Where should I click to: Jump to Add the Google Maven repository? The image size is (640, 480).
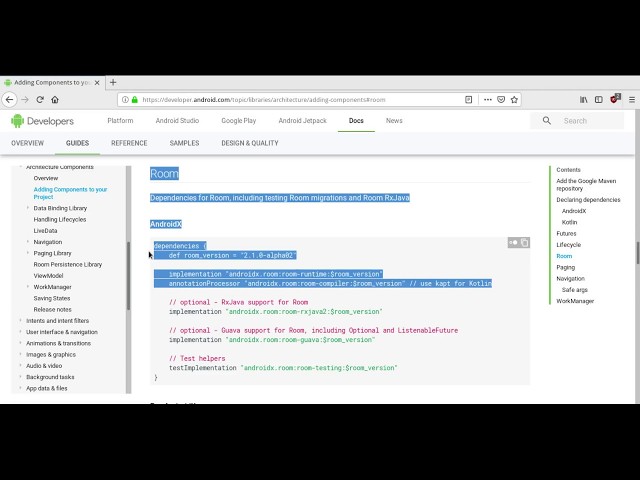(586, 184)
